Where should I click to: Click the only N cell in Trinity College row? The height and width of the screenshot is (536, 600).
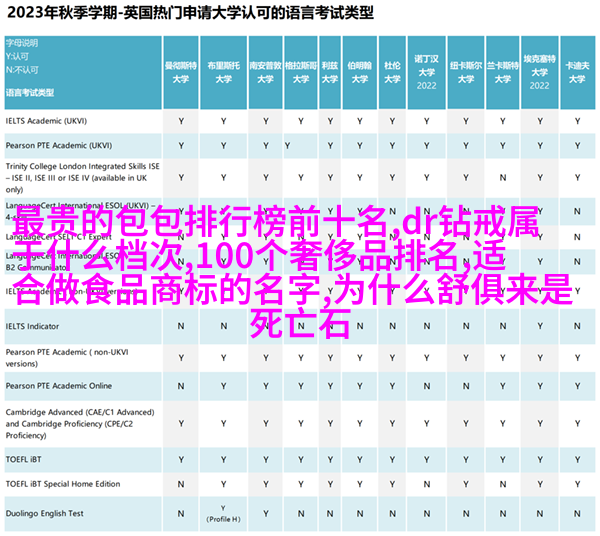coord(502,178)
